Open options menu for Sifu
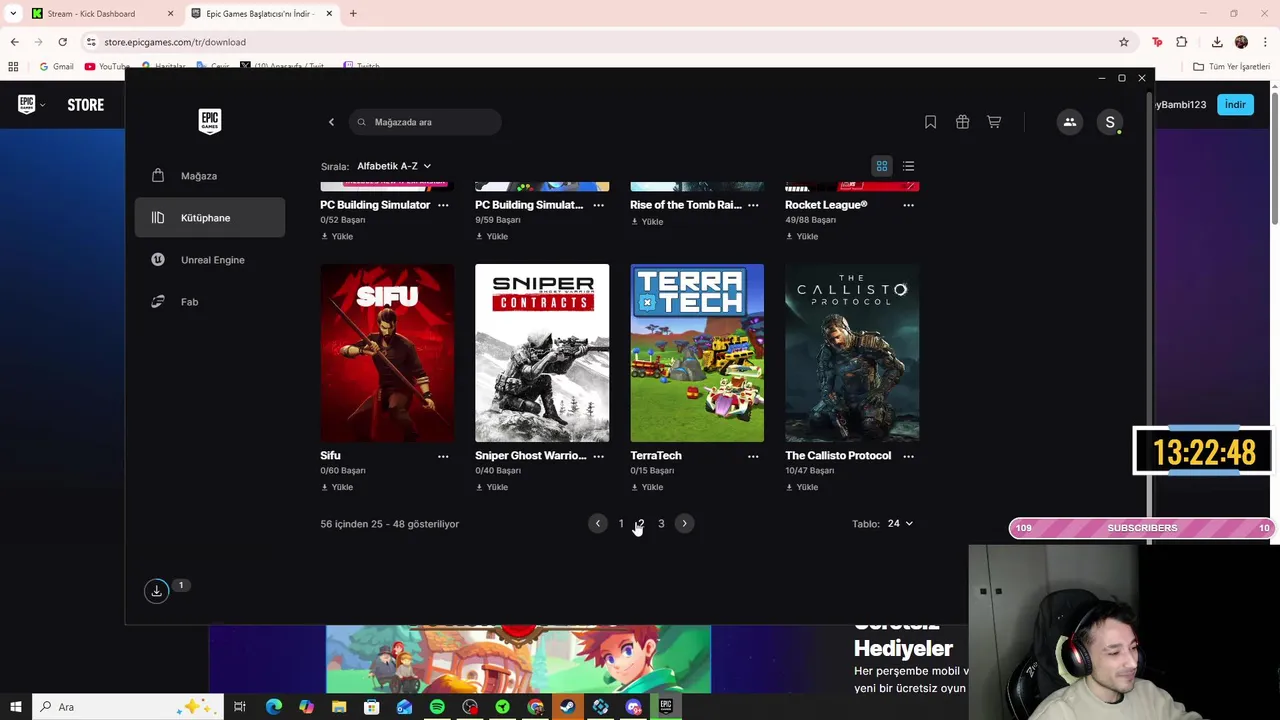 [443, 456]
